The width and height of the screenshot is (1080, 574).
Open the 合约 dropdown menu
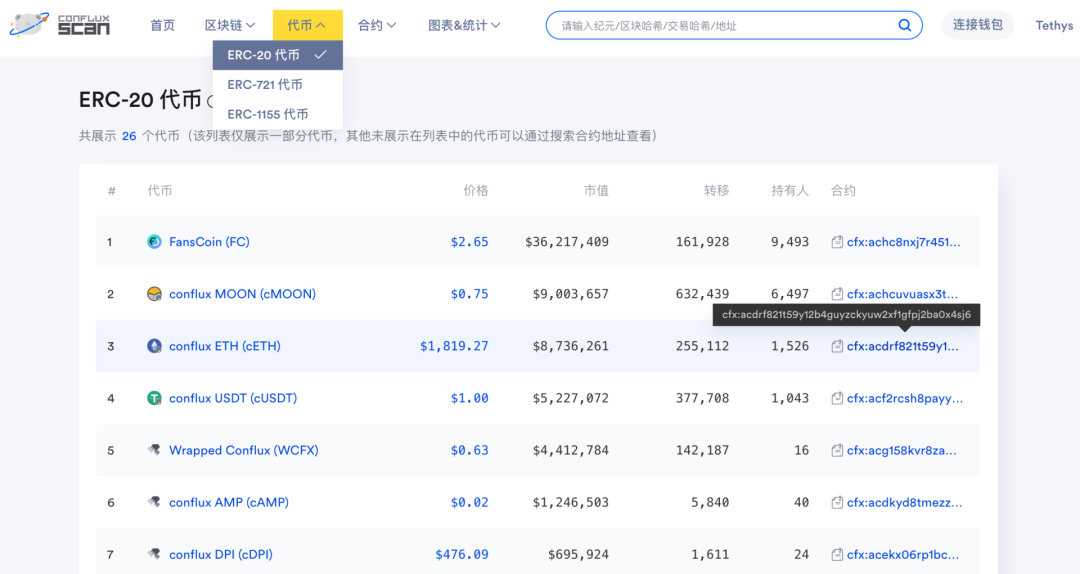(377, 25)
